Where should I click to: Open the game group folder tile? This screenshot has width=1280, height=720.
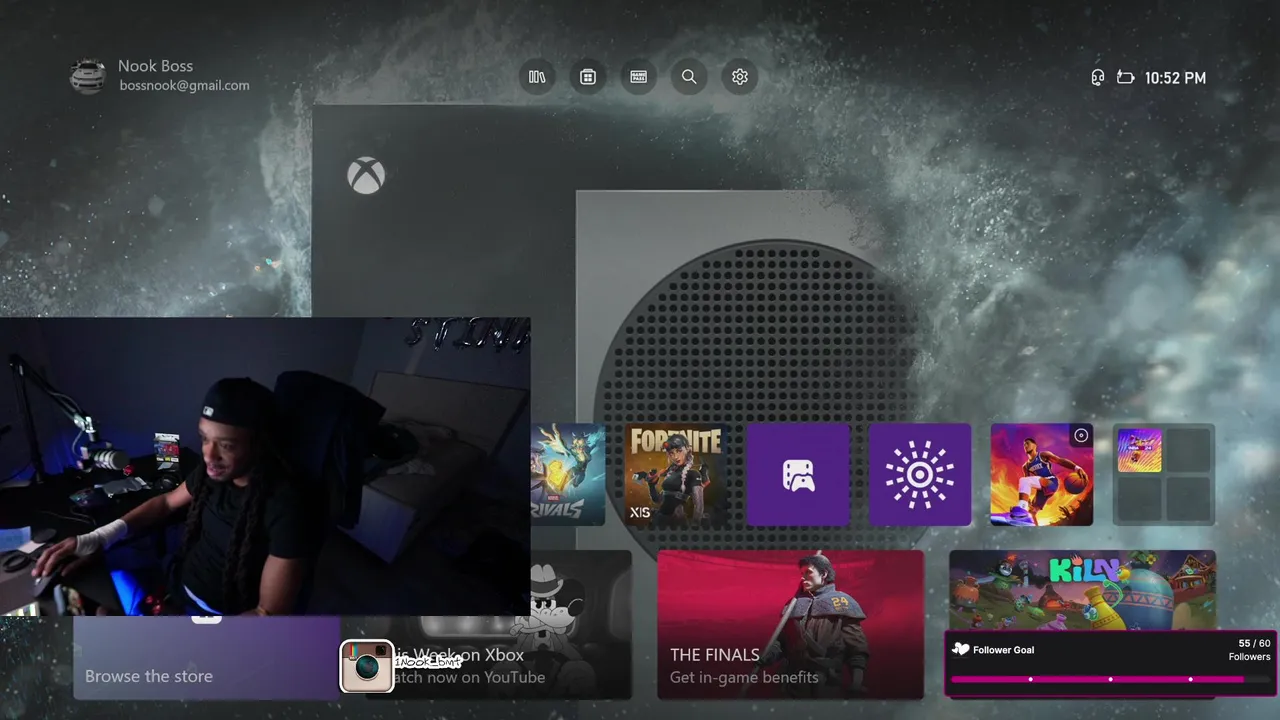click(x=1164, y=474)
